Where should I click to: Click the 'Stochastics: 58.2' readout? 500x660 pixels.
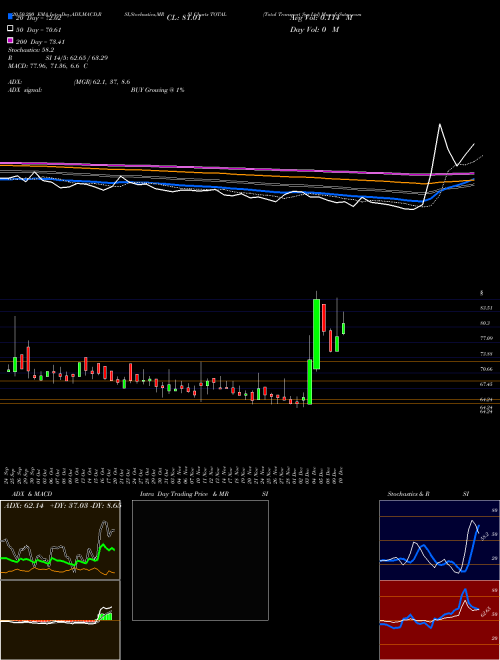pyautogui.click(x=31, y=50)
